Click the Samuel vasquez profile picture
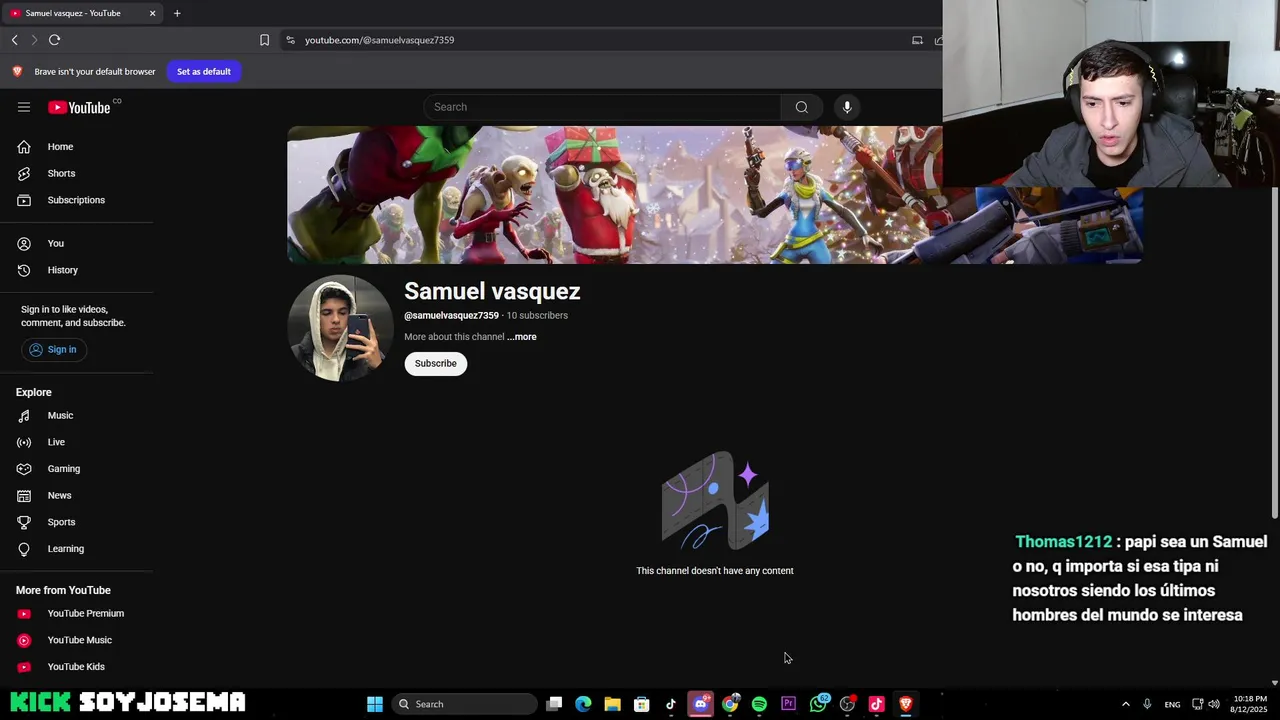 (340, 328)
